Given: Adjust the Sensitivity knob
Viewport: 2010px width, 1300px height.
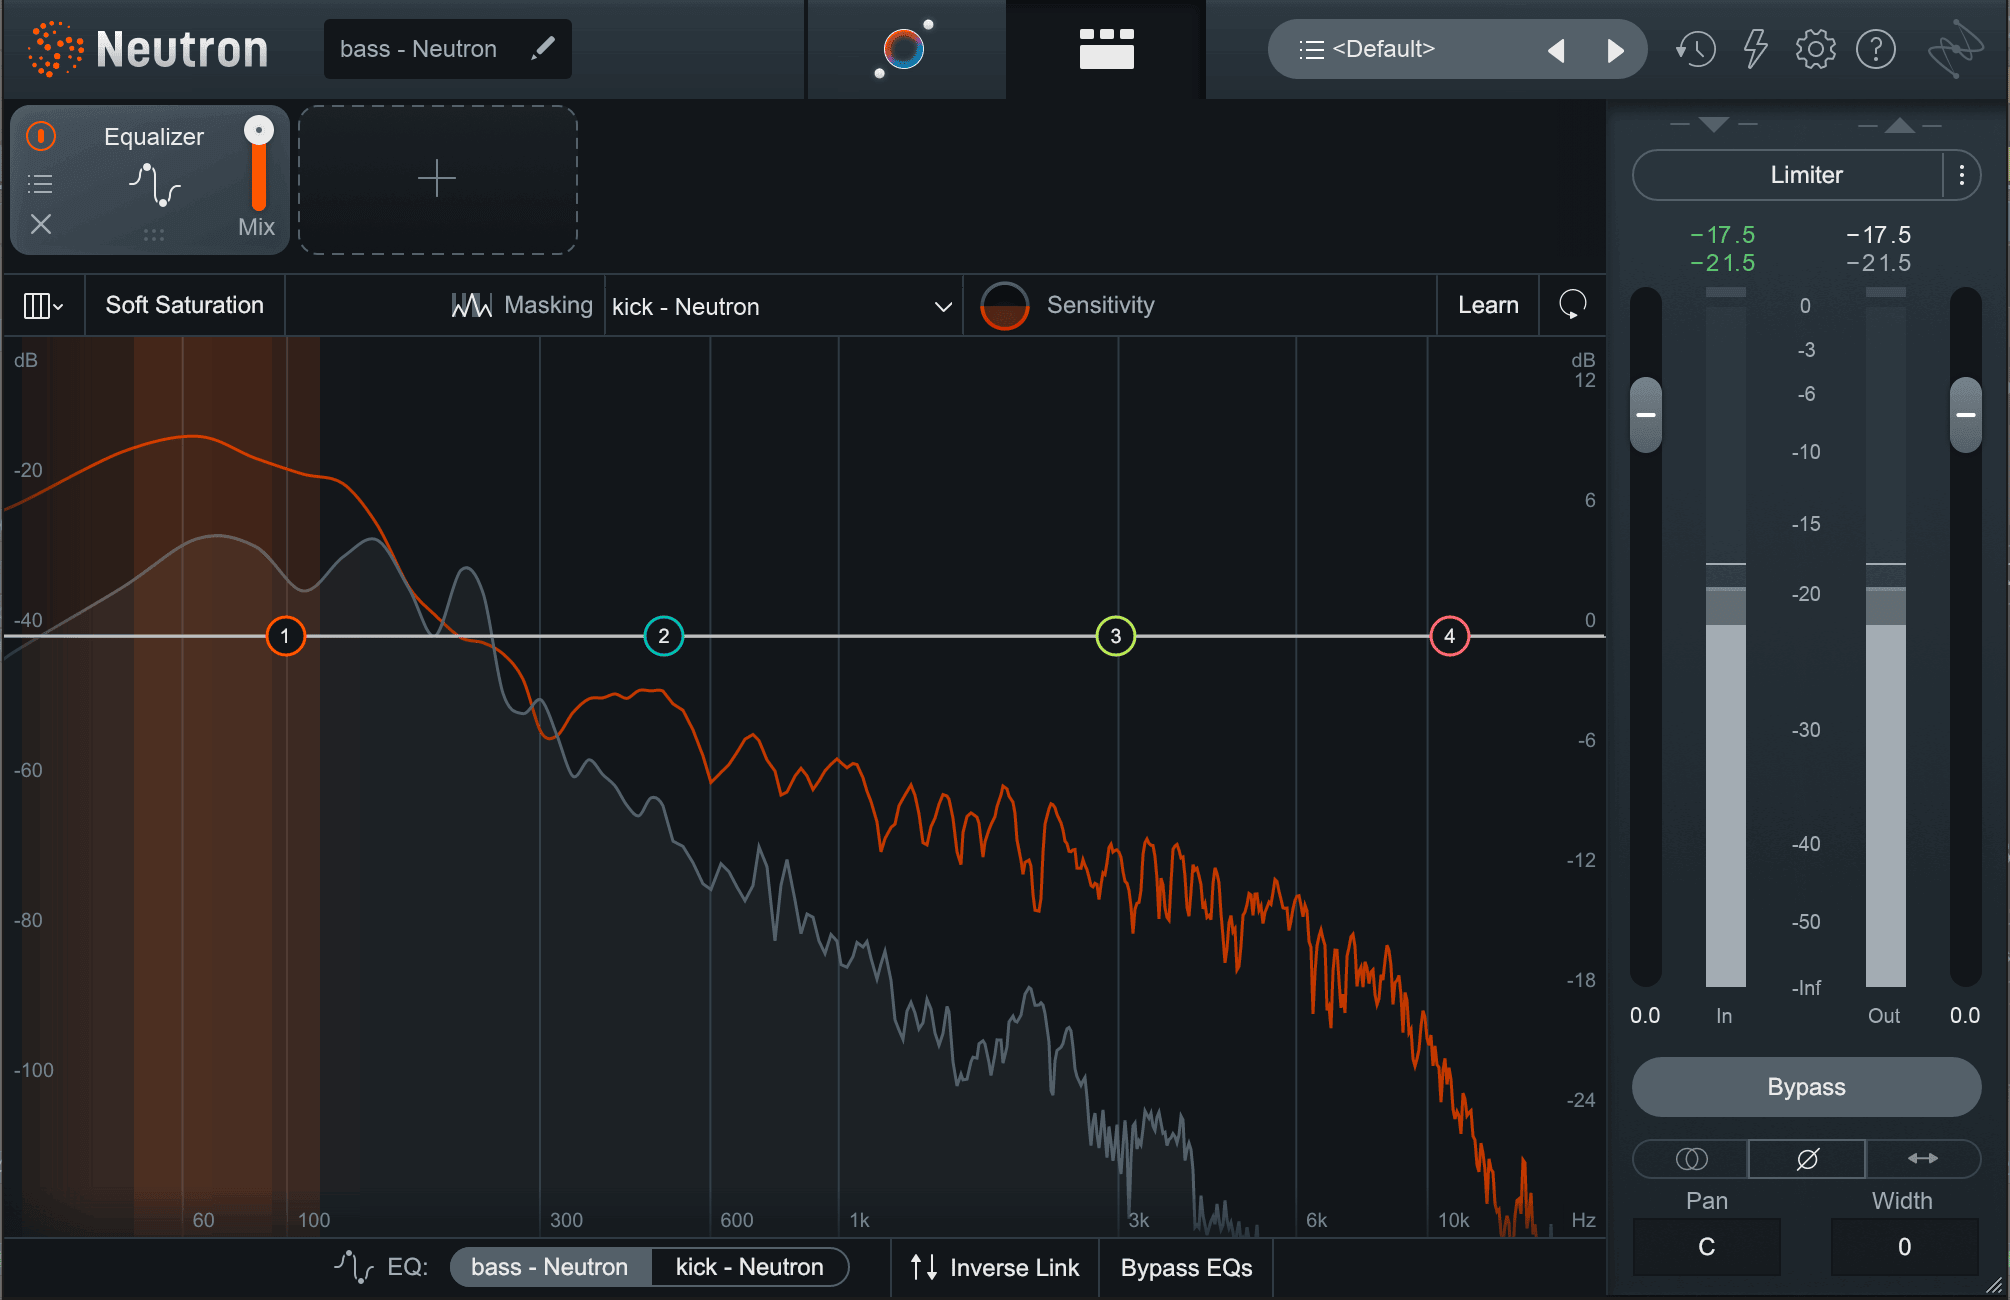Looking at the screenshot, I should tap(1005, 306).
